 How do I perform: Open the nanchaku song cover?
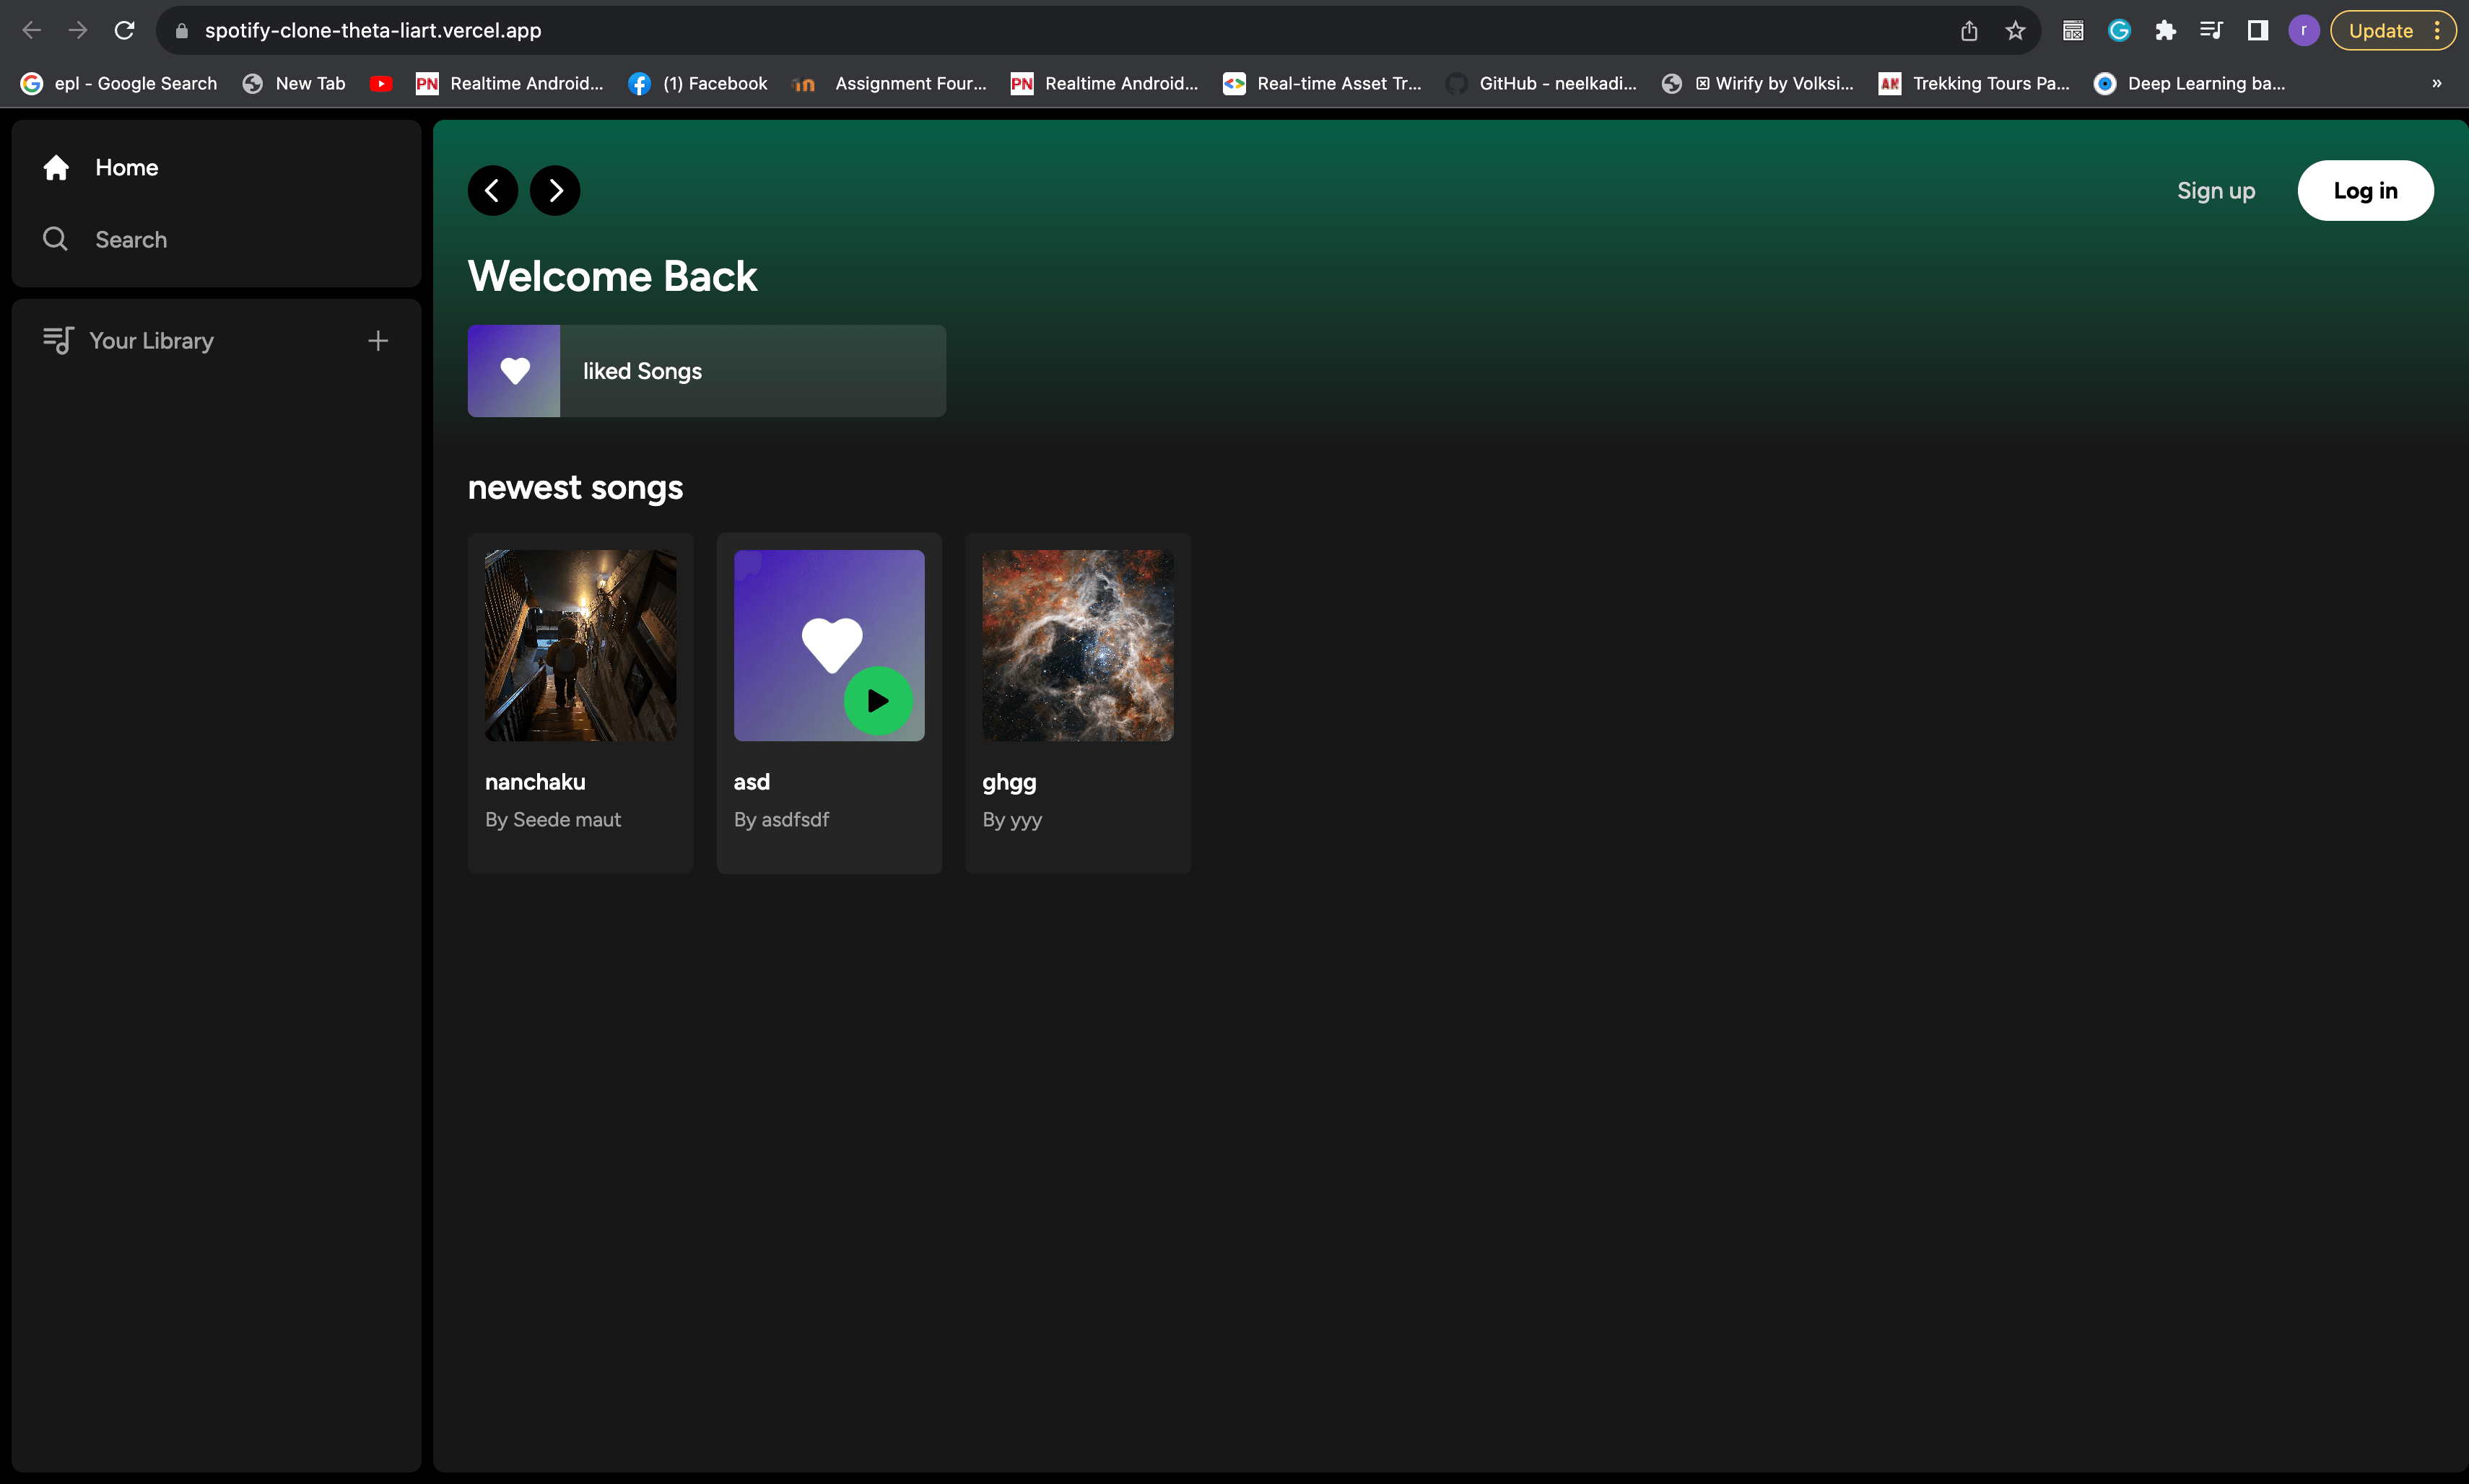pos(580,645)
